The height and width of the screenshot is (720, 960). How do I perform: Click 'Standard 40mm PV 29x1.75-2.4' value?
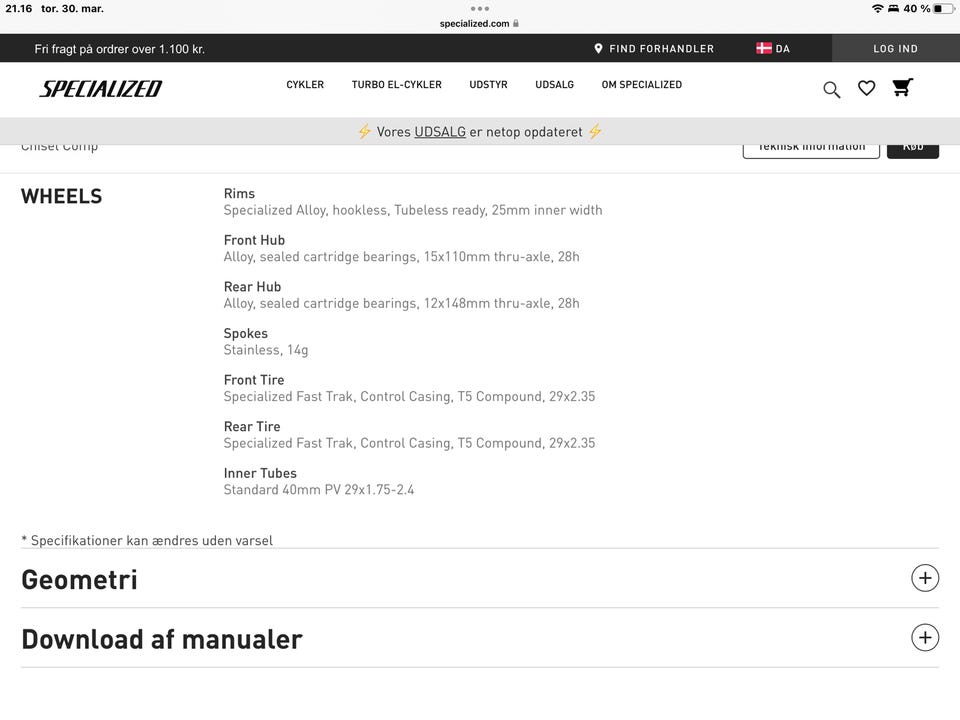coord(319,490)
